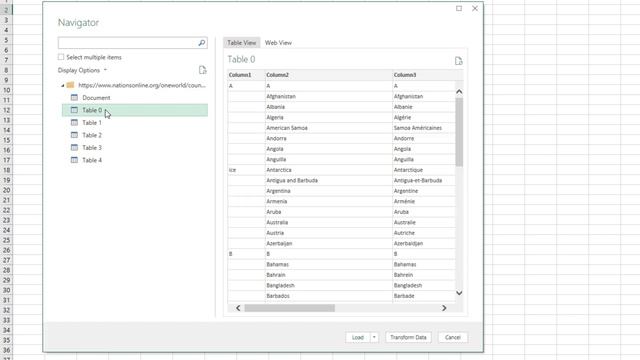640x360 pixels.
Task: Click the horizontal scrollbar thumb in preview
Action: (x=289, y=308)
